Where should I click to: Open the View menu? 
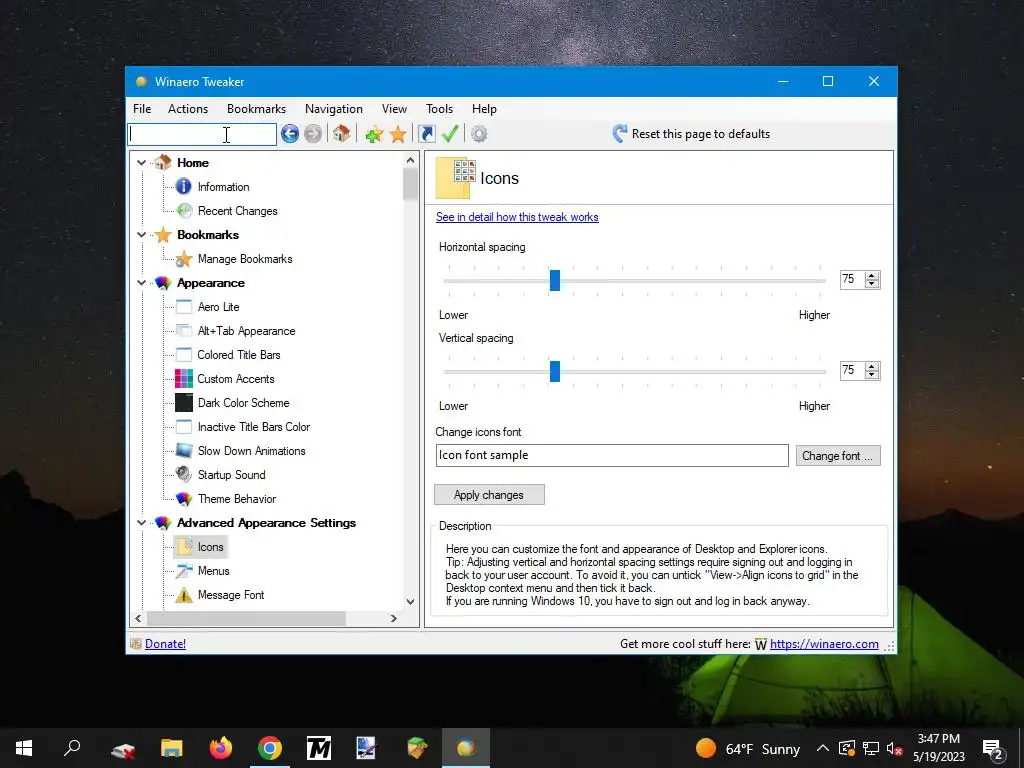click(394, 109)
